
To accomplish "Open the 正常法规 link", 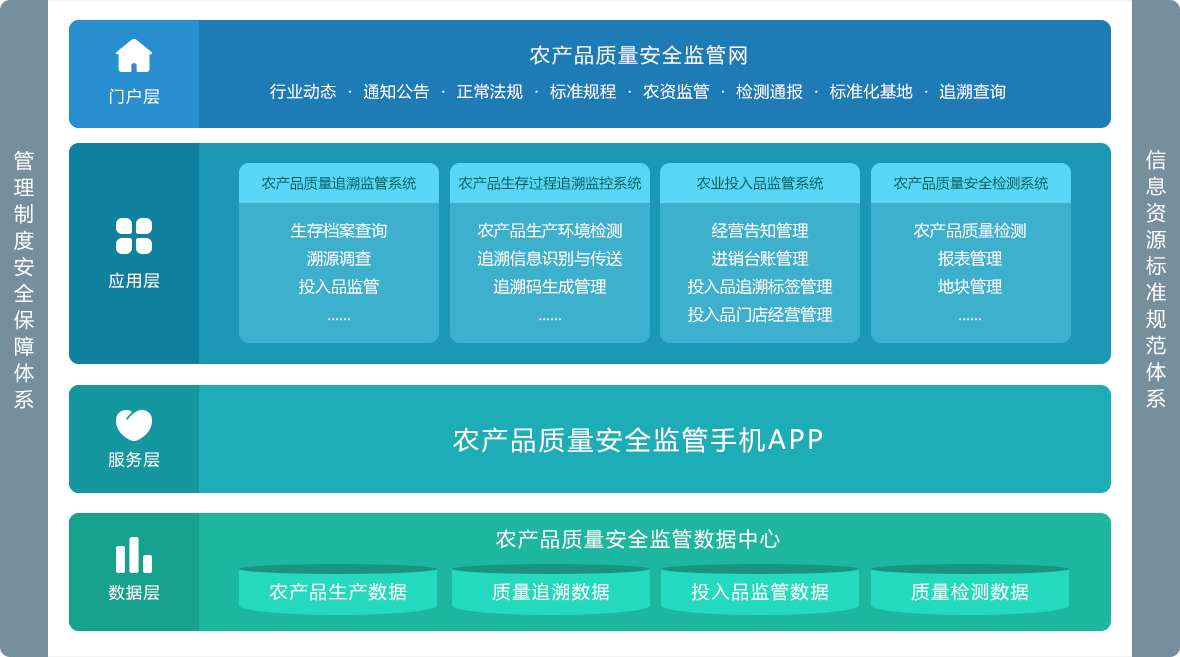I will (x=489, y=92).
